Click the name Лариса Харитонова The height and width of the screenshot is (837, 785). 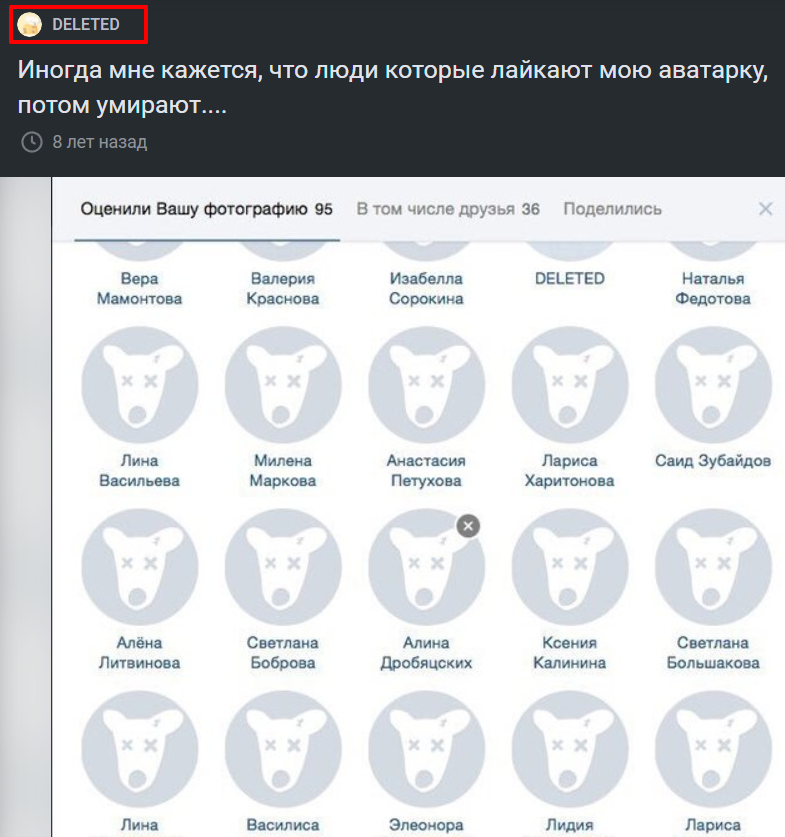[x=569, y=470]
